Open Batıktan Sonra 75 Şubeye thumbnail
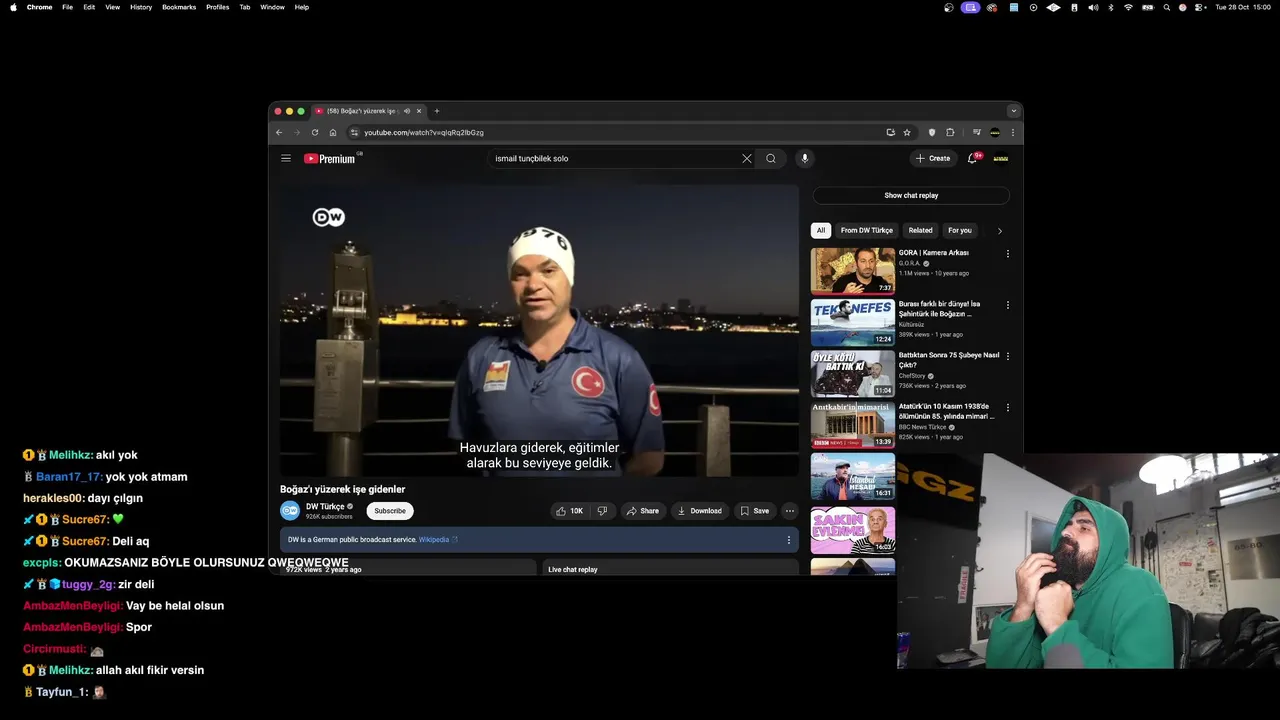Image resolution: width=1280 pixels, height=720 pixels. pyautogui.click(x=853, y=373)
